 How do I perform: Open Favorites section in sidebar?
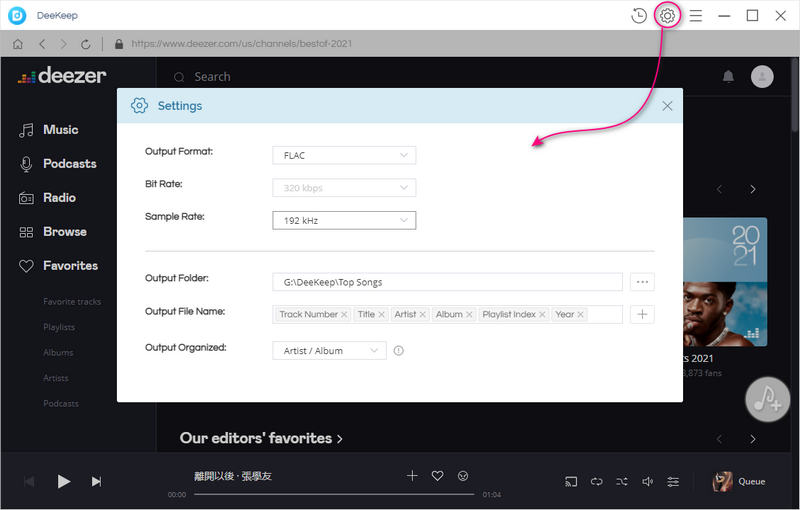click(x=58, y=266)
